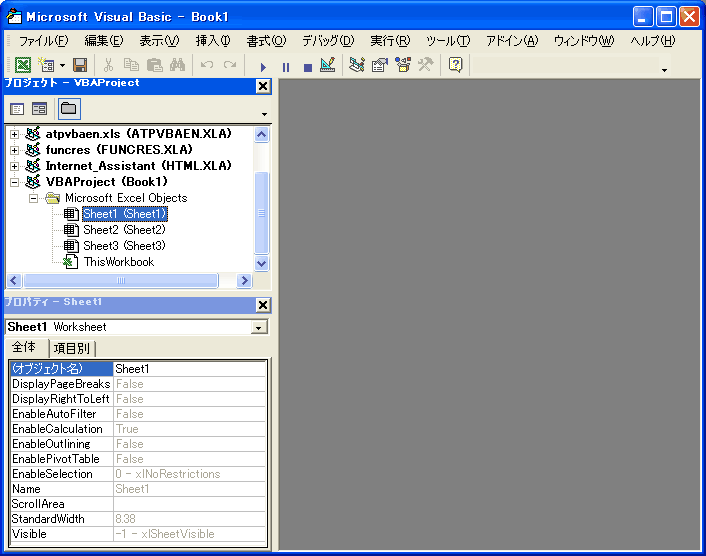Click View Object icon in project panel

[x=40, y=108]
